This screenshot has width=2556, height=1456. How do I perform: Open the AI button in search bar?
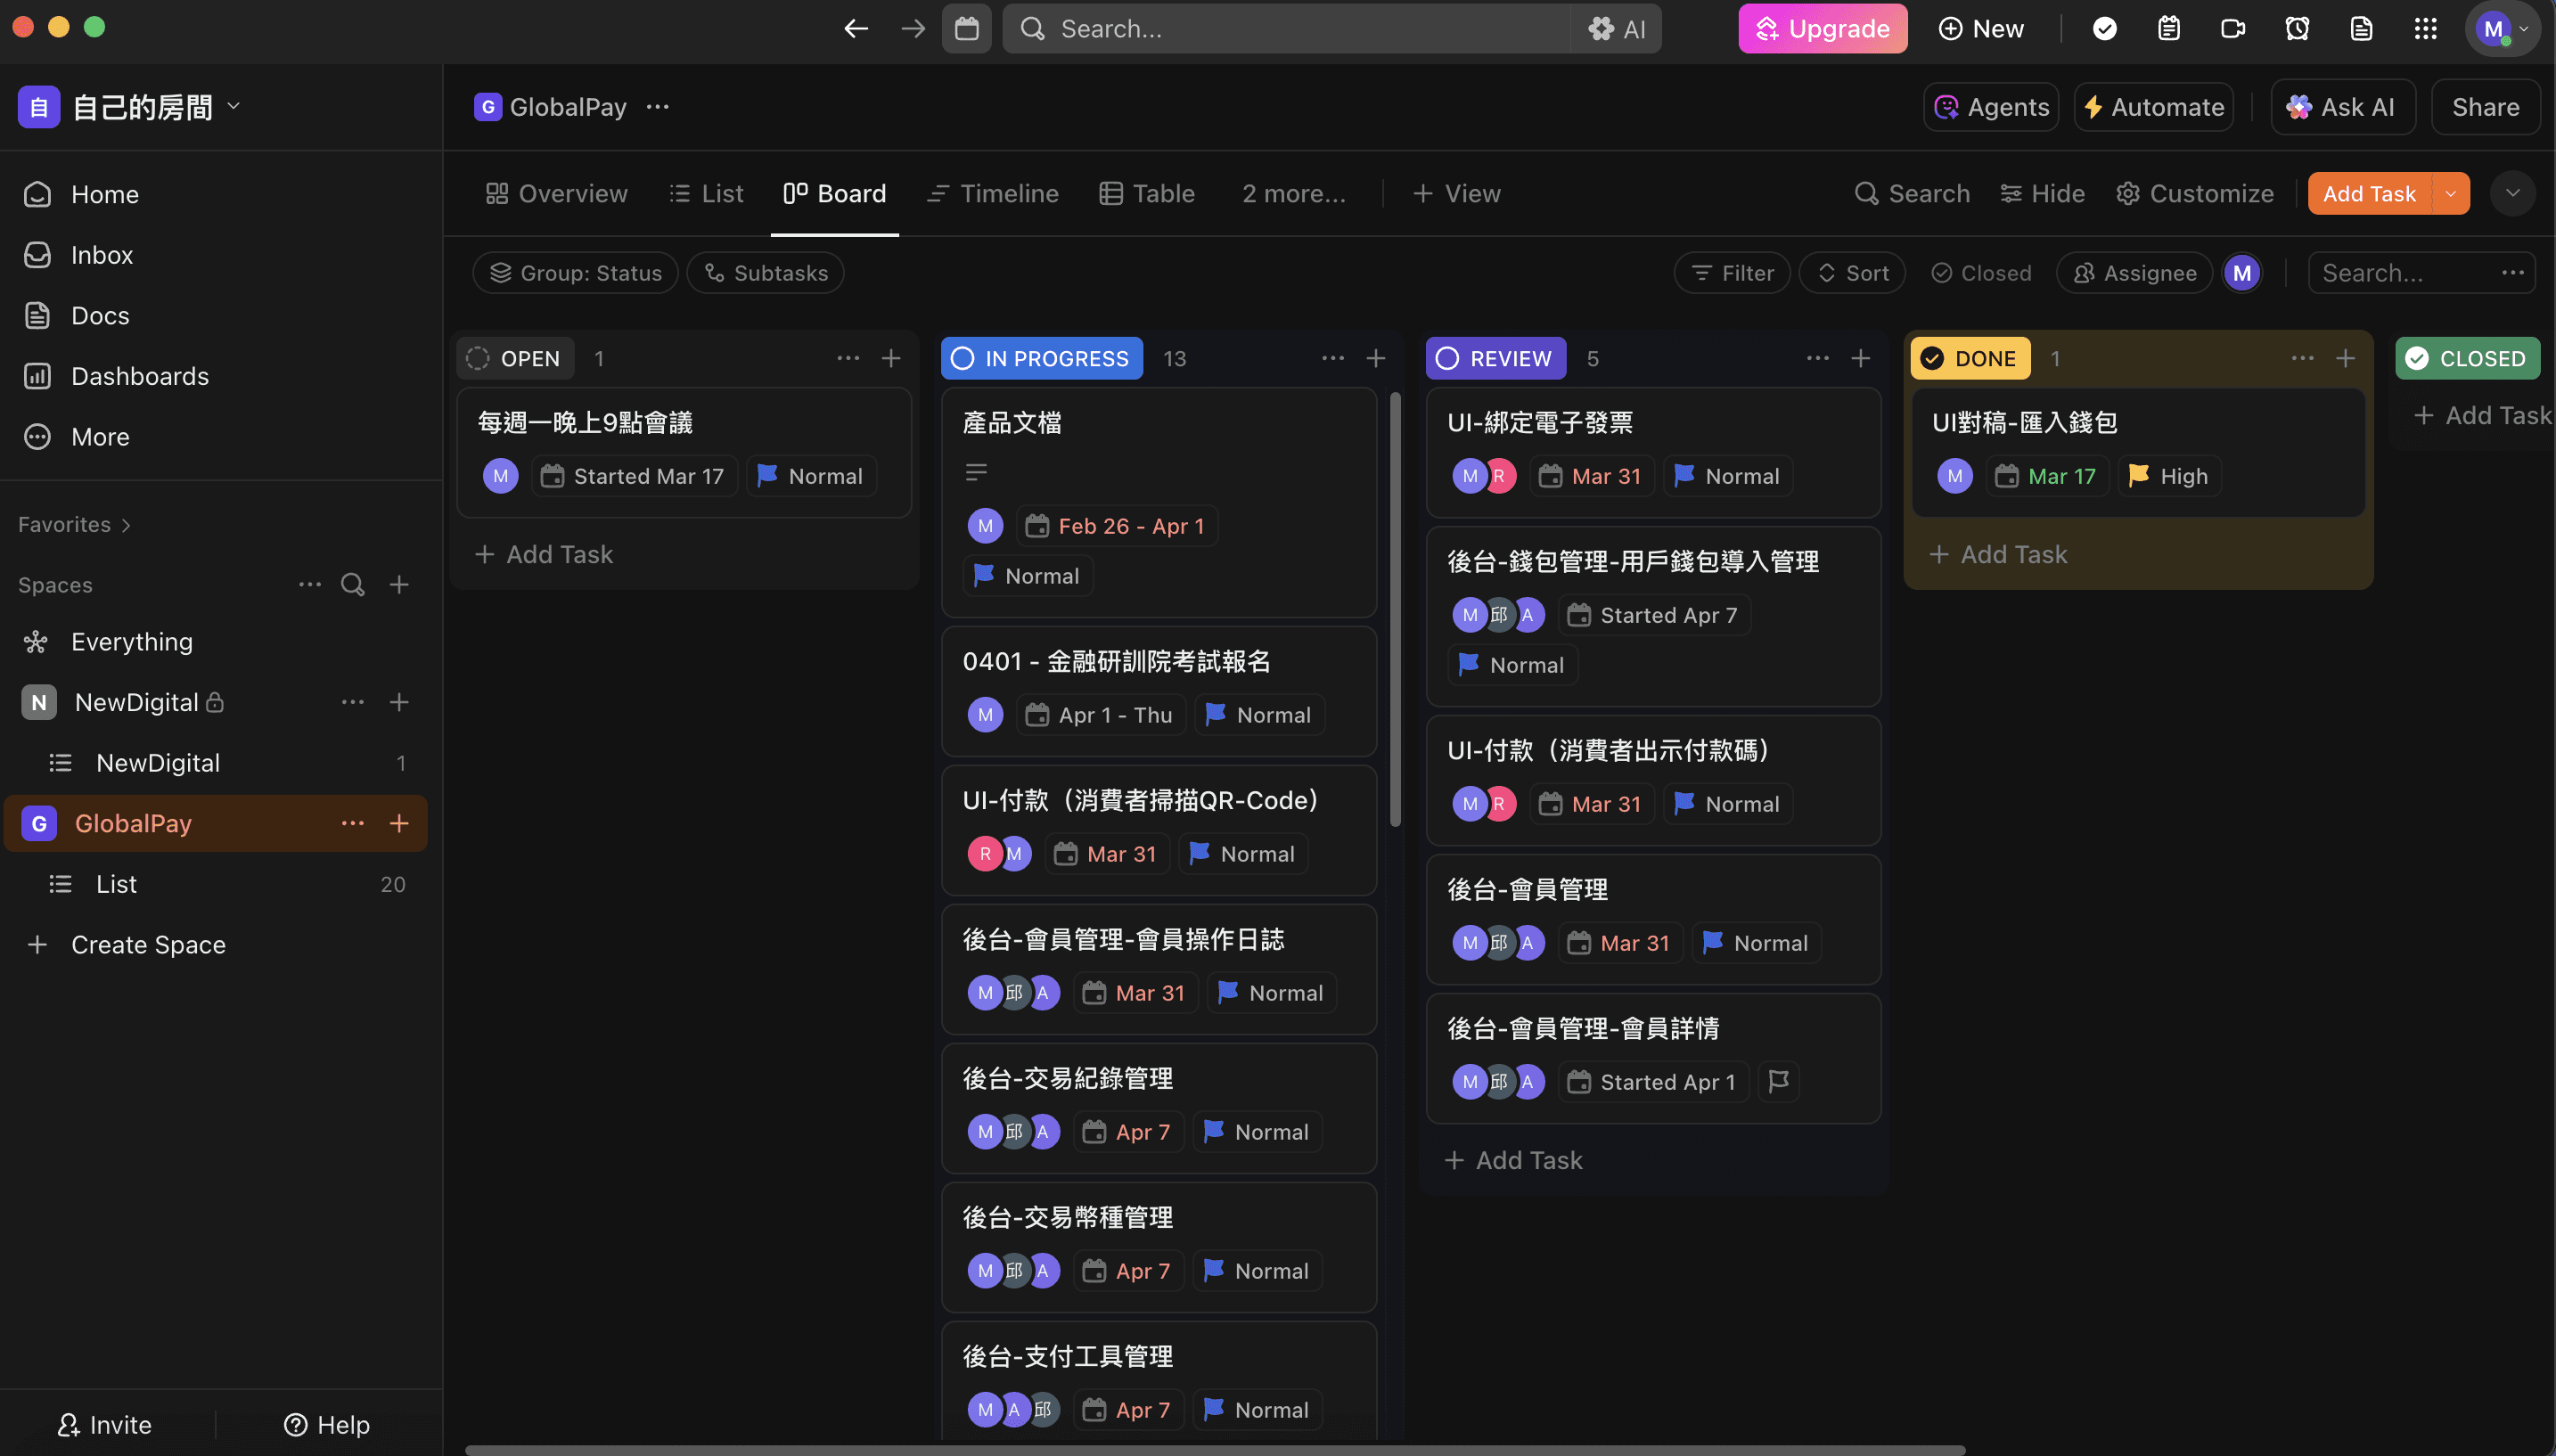point(1617,29)
